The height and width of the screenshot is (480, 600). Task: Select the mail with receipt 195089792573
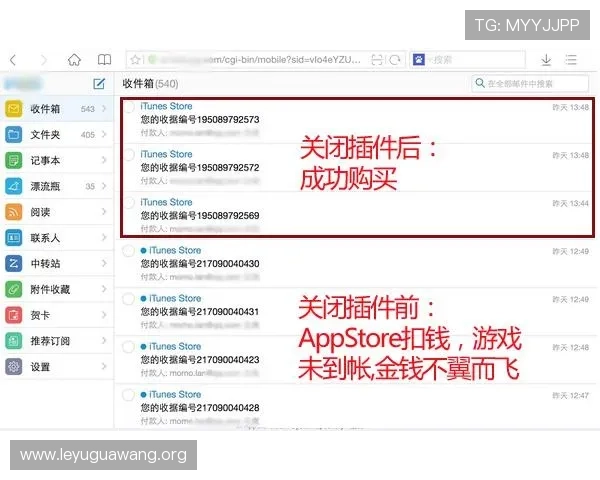tap(129, 107)
